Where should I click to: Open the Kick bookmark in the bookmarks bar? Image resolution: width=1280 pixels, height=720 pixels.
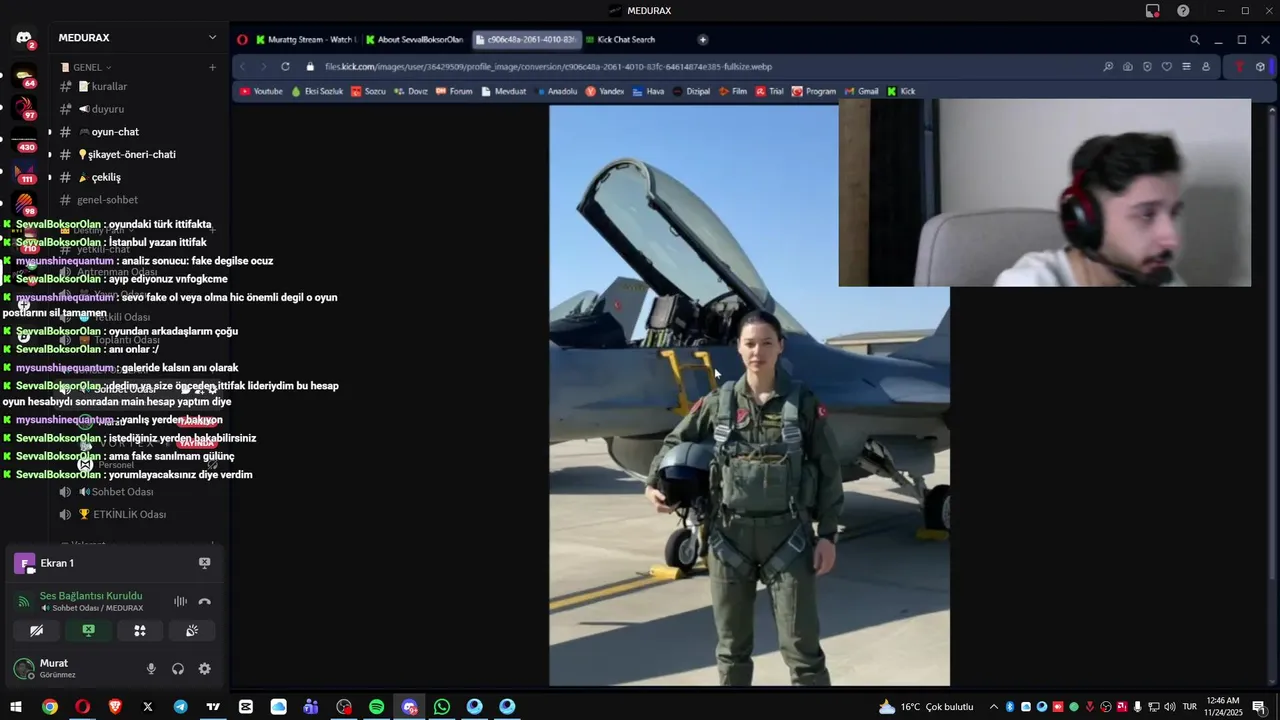(x=901, y=91)
